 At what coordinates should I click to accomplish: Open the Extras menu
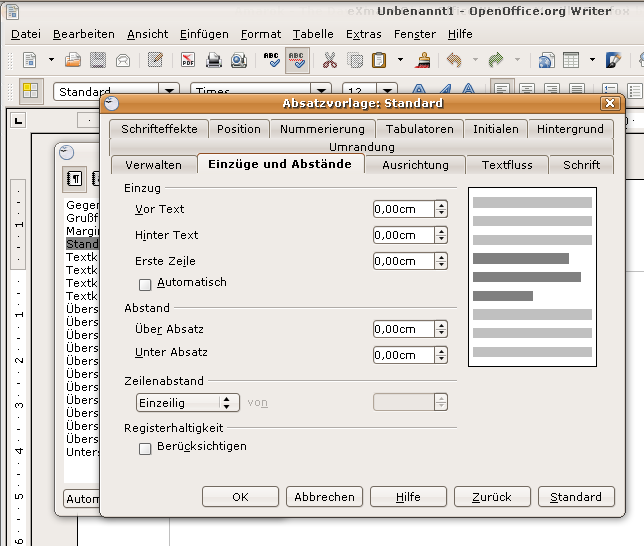(x=363, y=34)
